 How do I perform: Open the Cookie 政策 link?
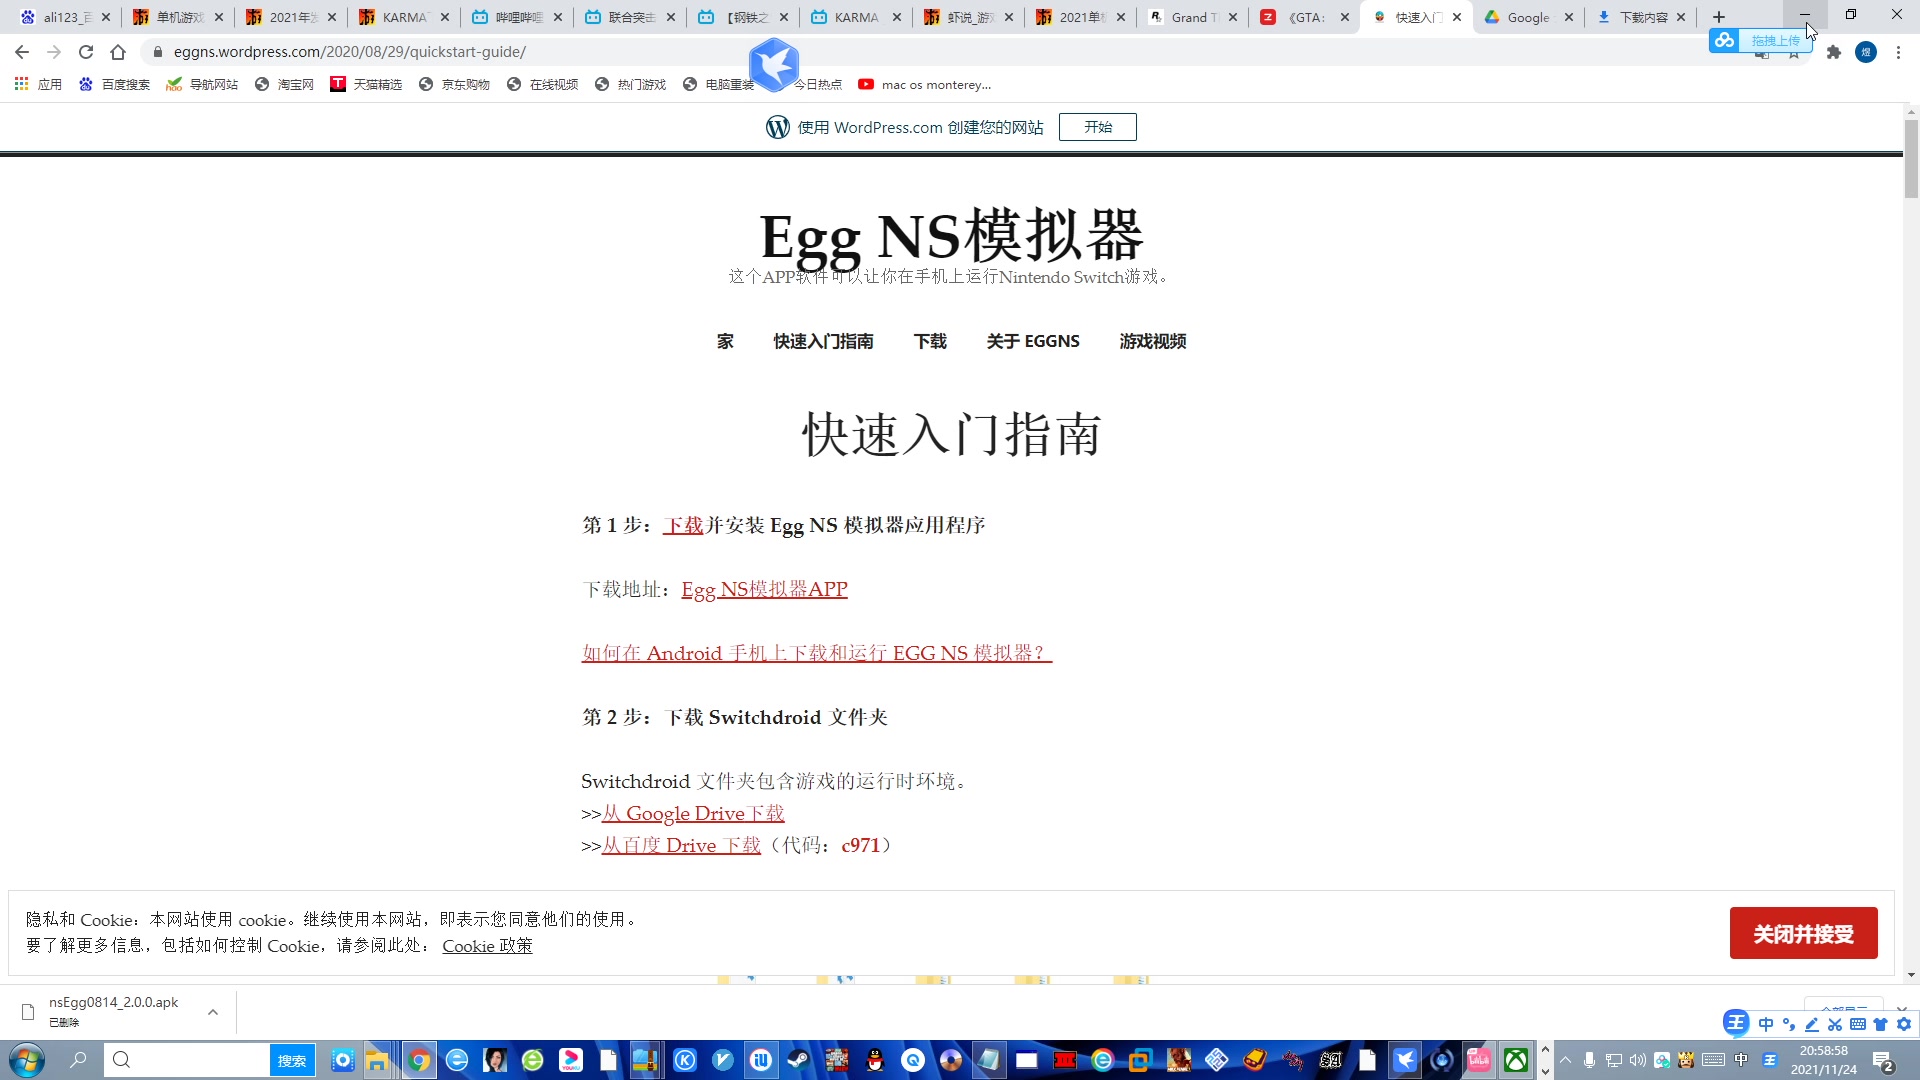tap(487, 945)
